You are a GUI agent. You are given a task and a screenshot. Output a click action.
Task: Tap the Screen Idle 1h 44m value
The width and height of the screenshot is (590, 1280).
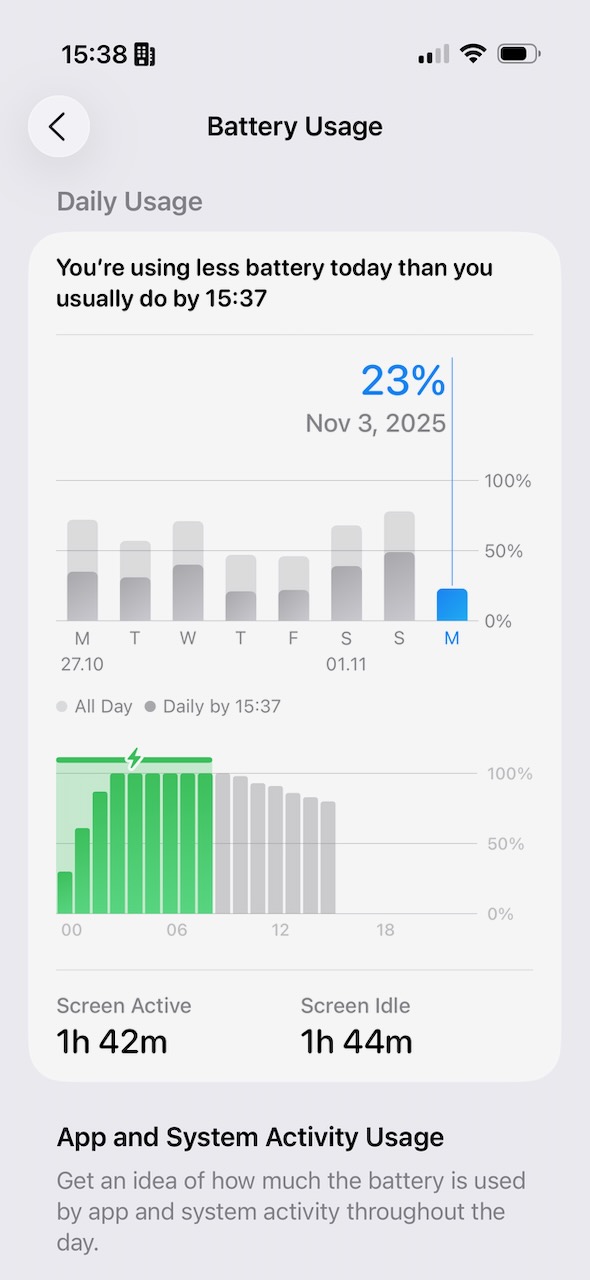click(x=355, y=1041)
